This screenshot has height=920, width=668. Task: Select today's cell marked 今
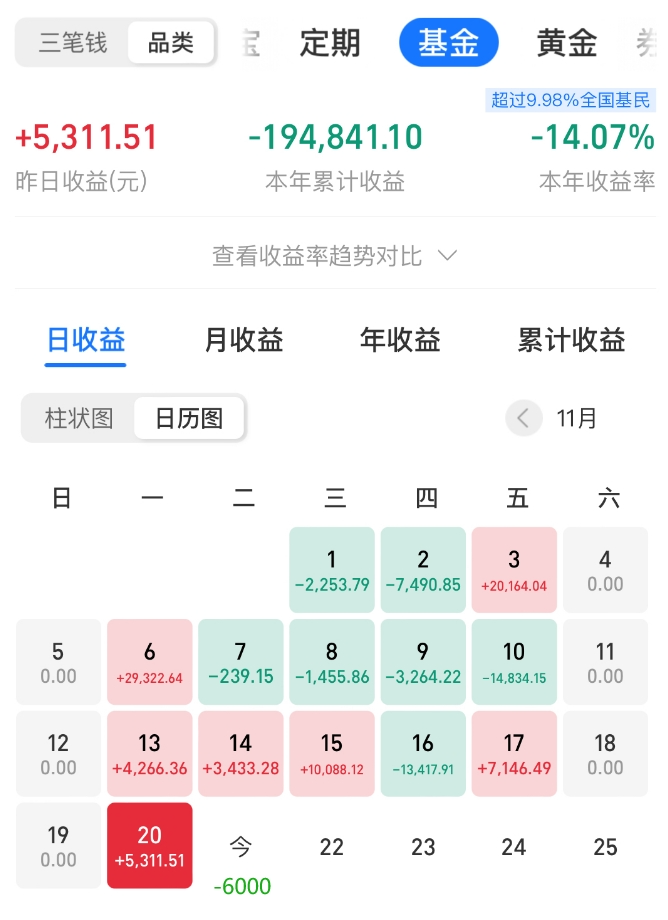click(240, 847)
